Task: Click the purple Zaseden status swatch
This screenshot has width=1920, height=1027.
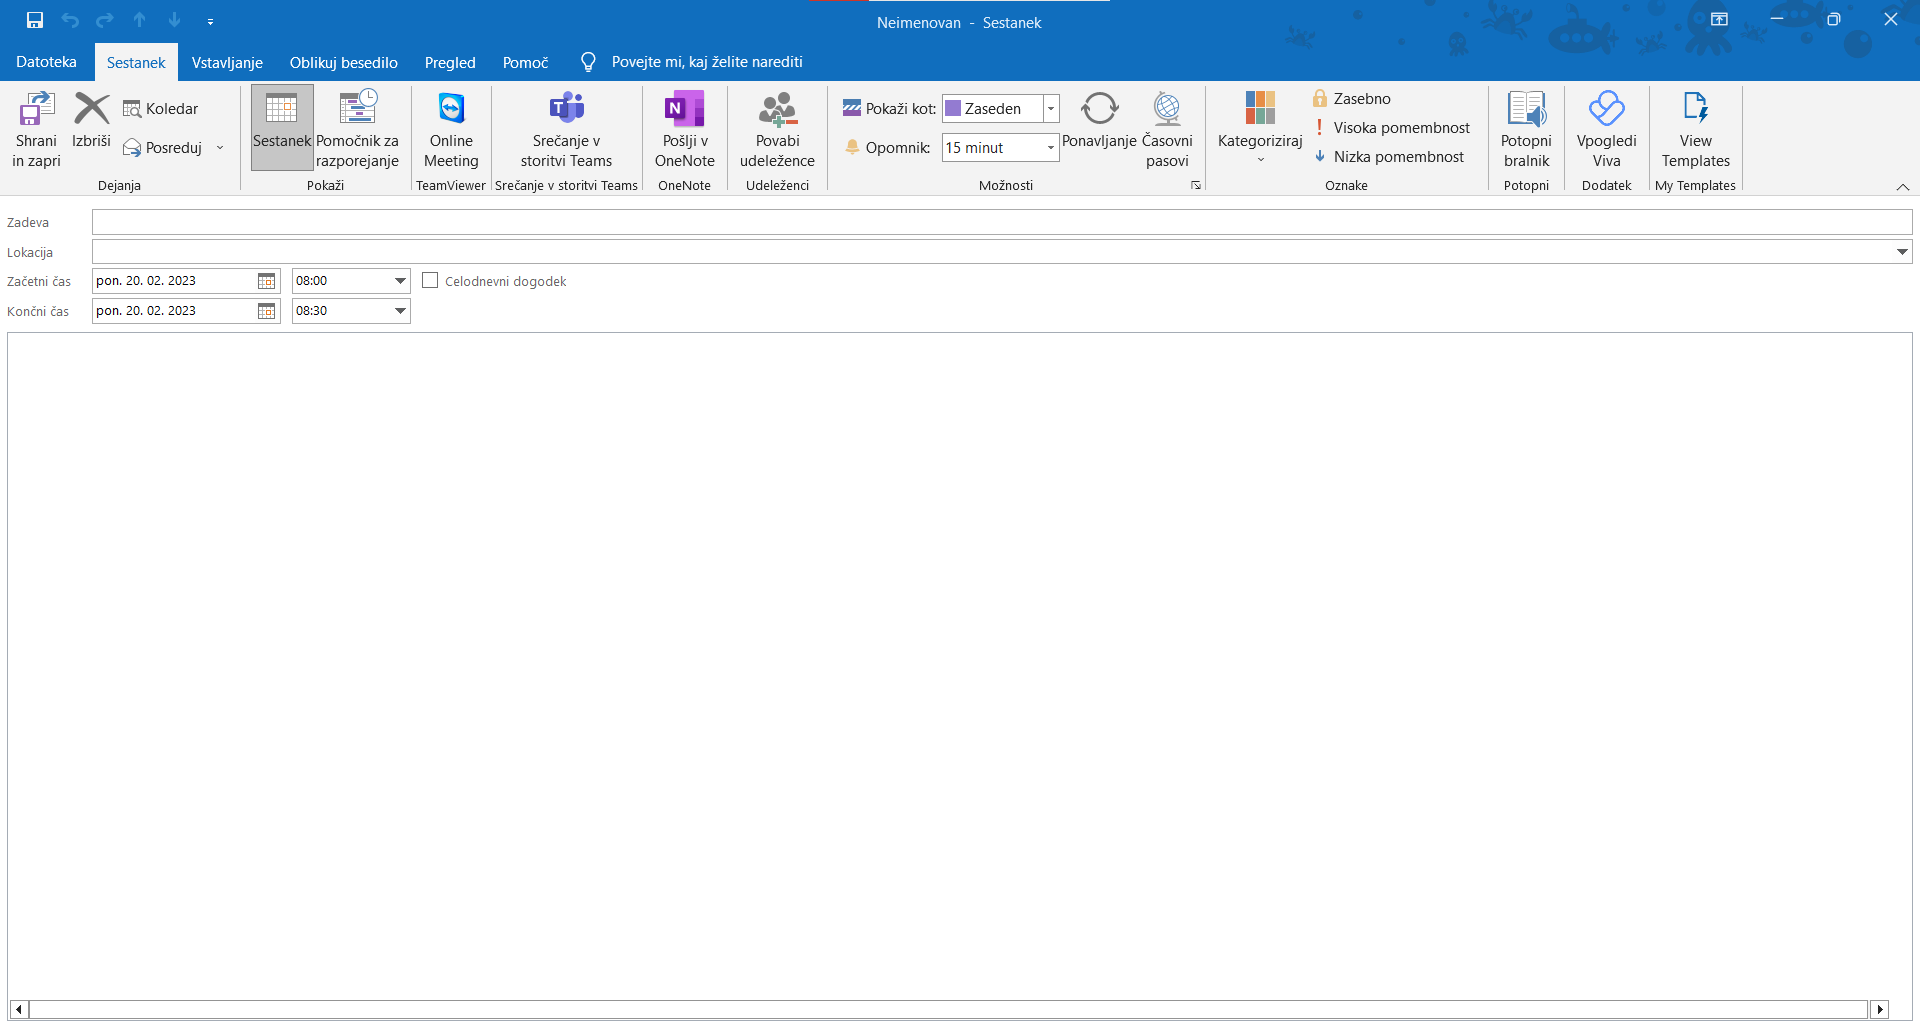Action: click(954, 108)
